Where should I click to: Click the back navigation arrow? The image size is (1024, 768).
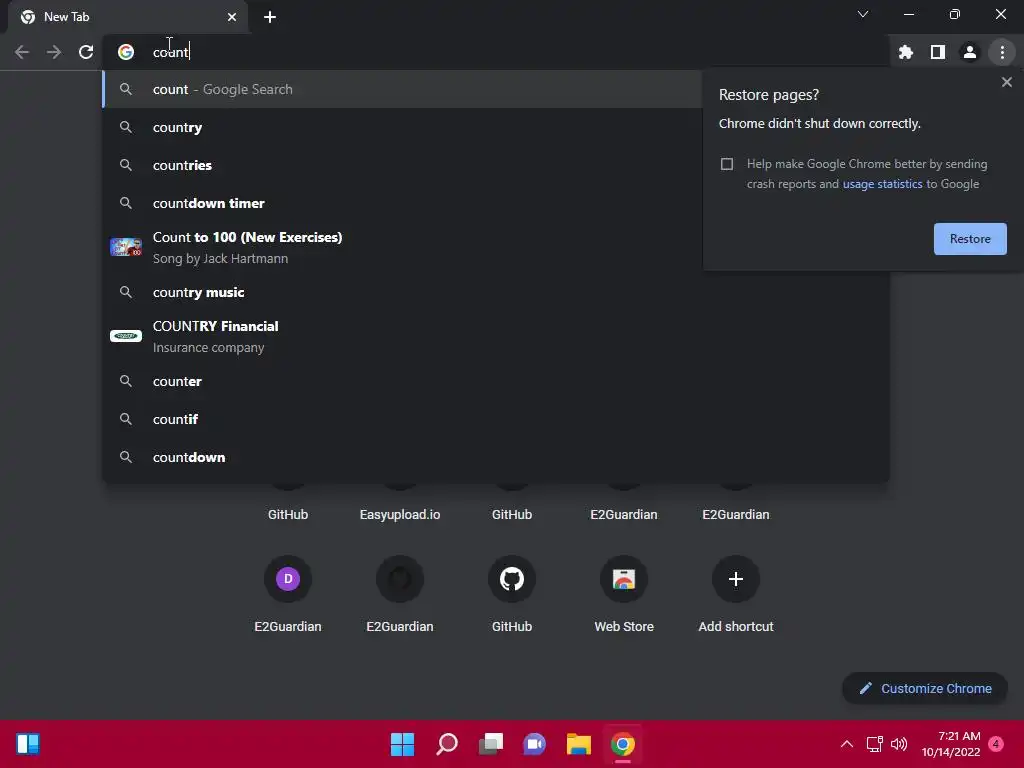(22, 52)
